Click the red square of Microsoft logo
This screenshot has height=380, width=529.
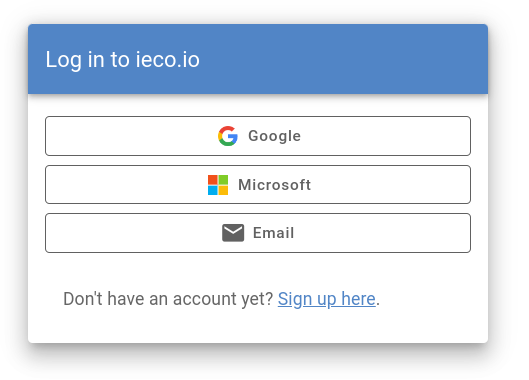(213, 180)
